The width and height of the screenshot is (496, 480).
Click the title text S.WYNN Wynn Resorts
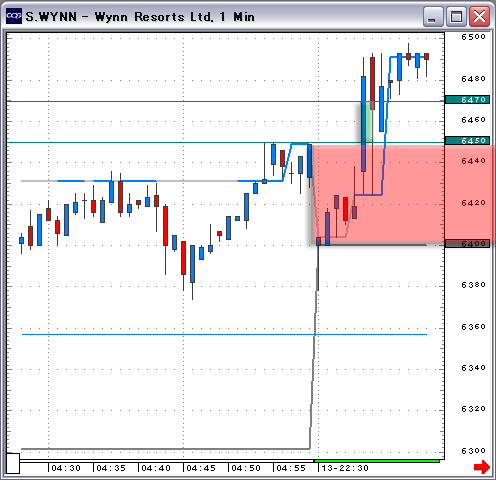(140, 17)
